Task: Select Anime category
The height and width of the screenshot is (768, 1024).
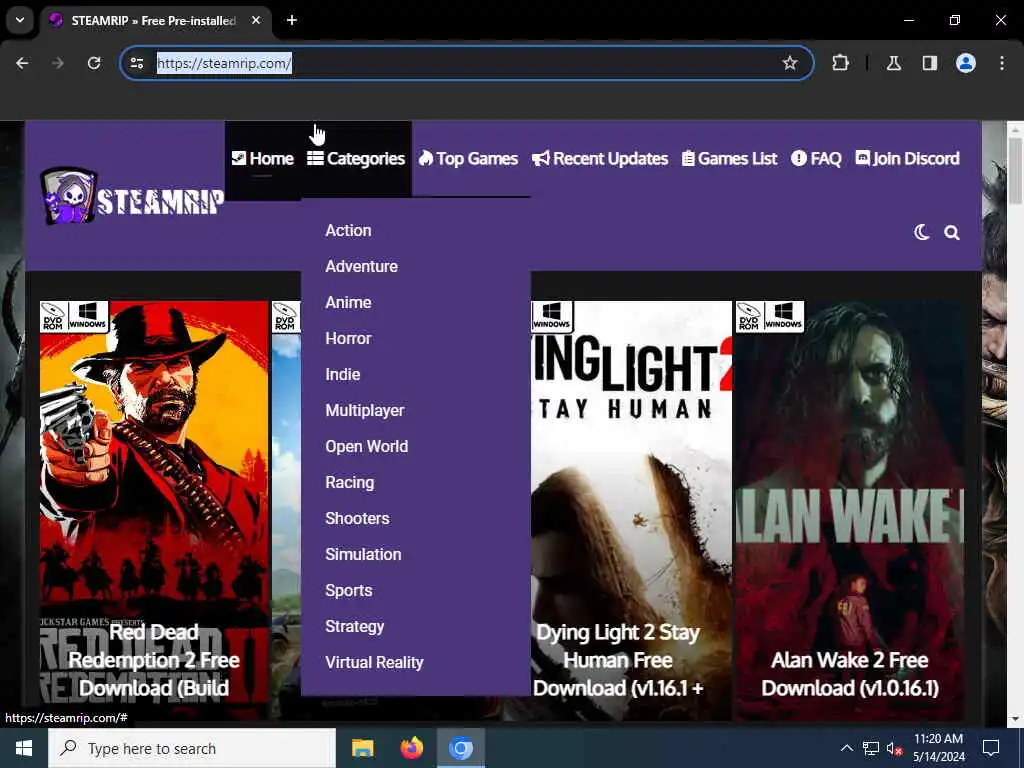Action: click(348, 302)
